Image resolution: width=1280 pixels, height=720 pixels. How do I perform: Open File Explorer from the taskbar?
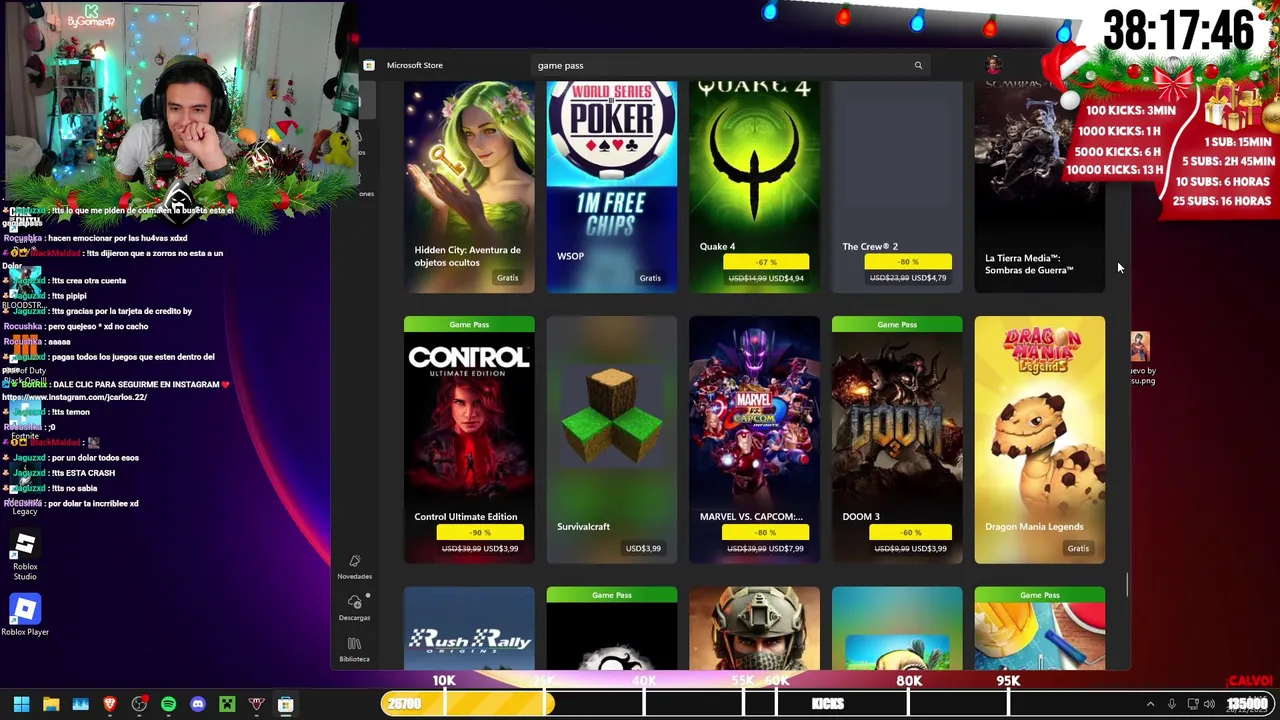[x=51, y=704]
